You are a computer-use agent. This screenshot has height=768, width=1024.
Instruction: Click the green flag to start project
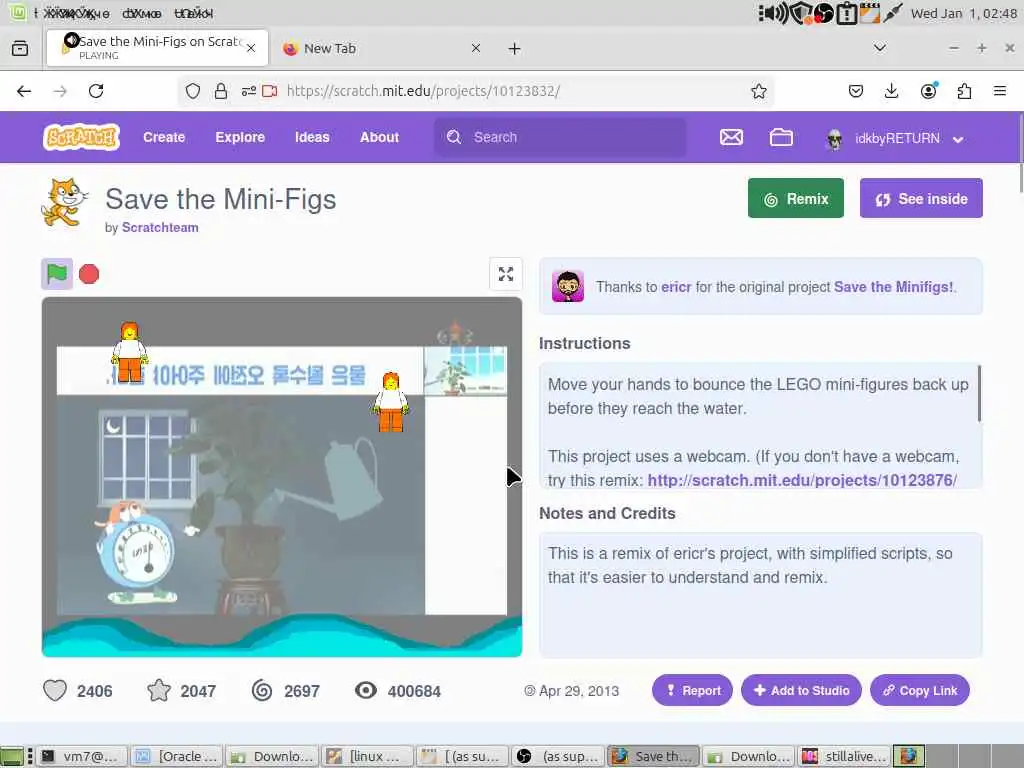pos(57,274)
